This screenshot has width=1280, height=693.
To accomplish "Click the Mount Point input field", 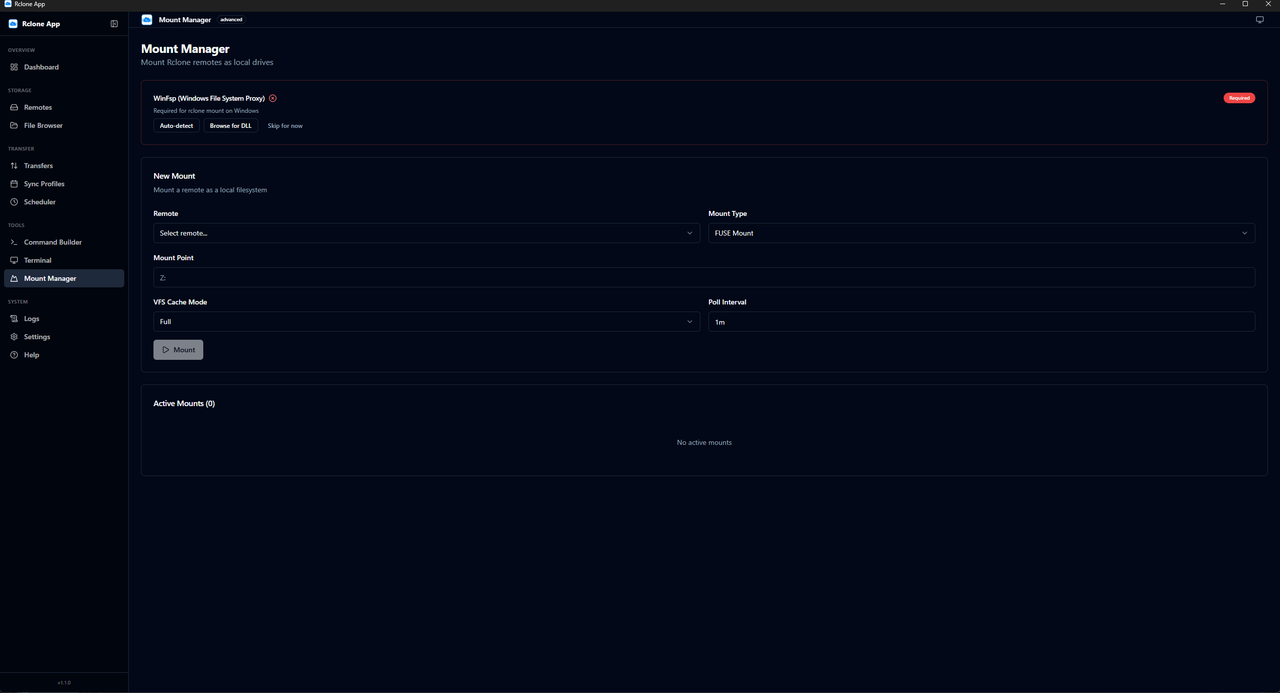I will tap(704, 278).
